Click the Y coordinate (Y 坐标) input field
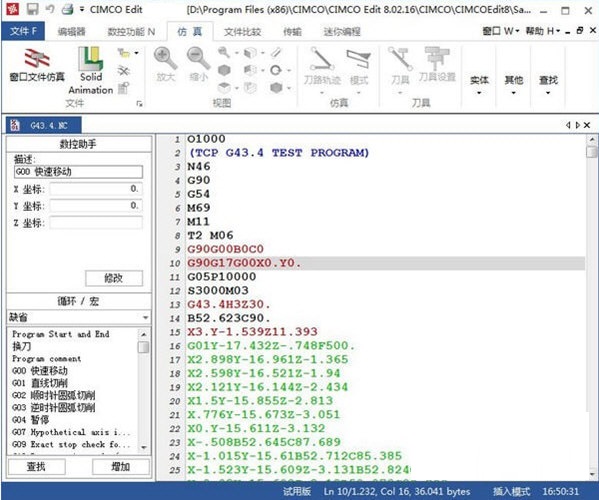Screen dimensions: 599x500 (96, 206)
